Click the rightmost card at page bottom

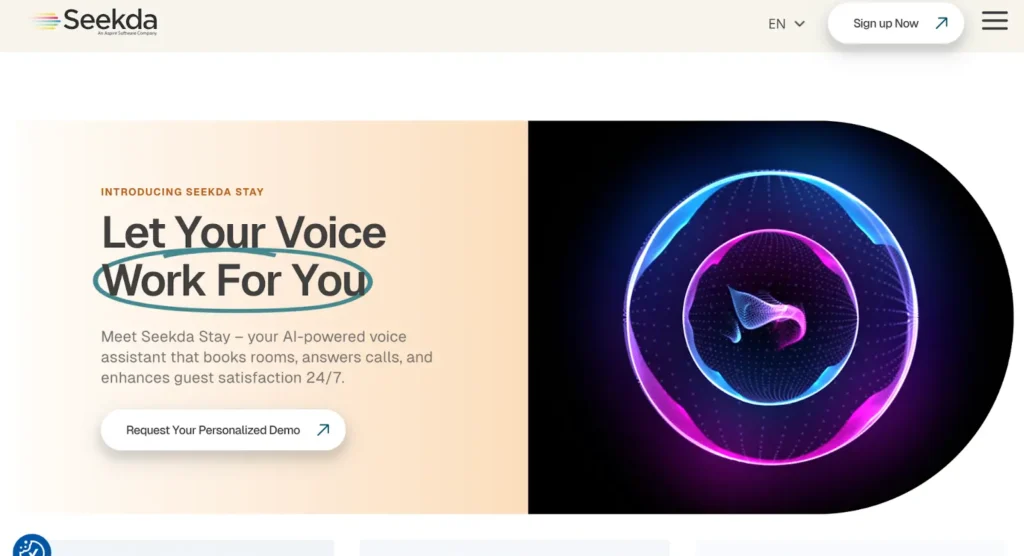point(850,548)
